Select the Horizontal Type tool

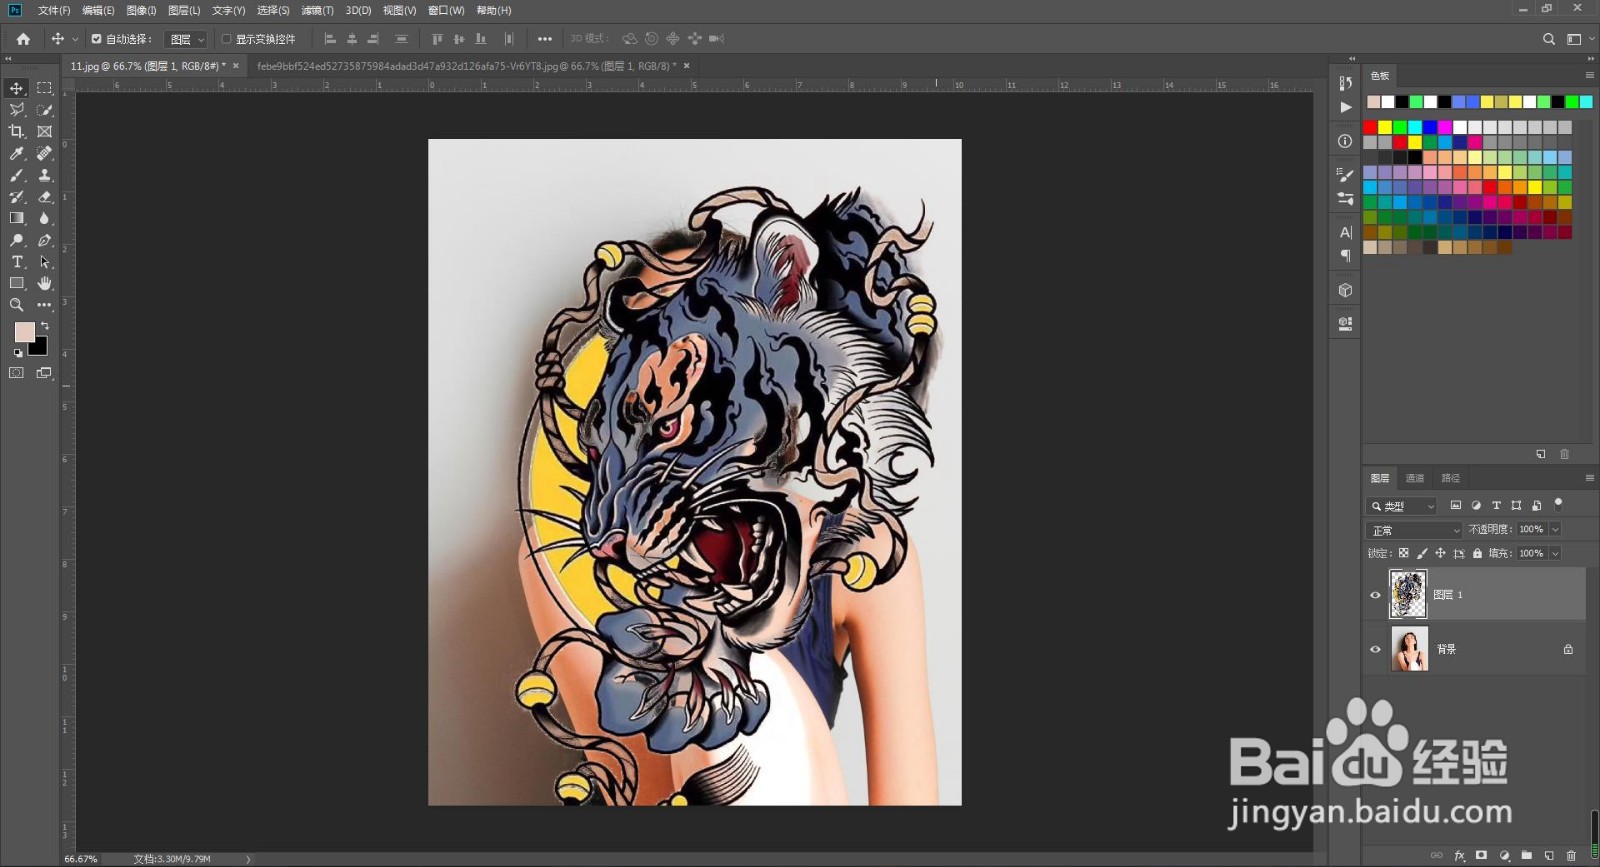coord(17,262)
